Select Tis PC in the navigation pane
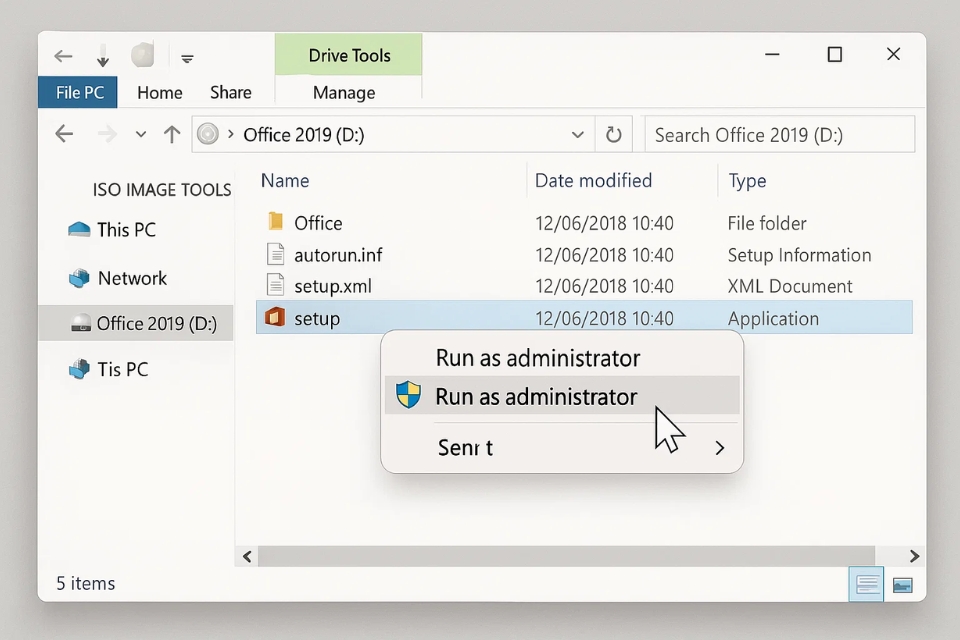Image resolution: width=960 pixels, height=640 pixels. point(123,369)
